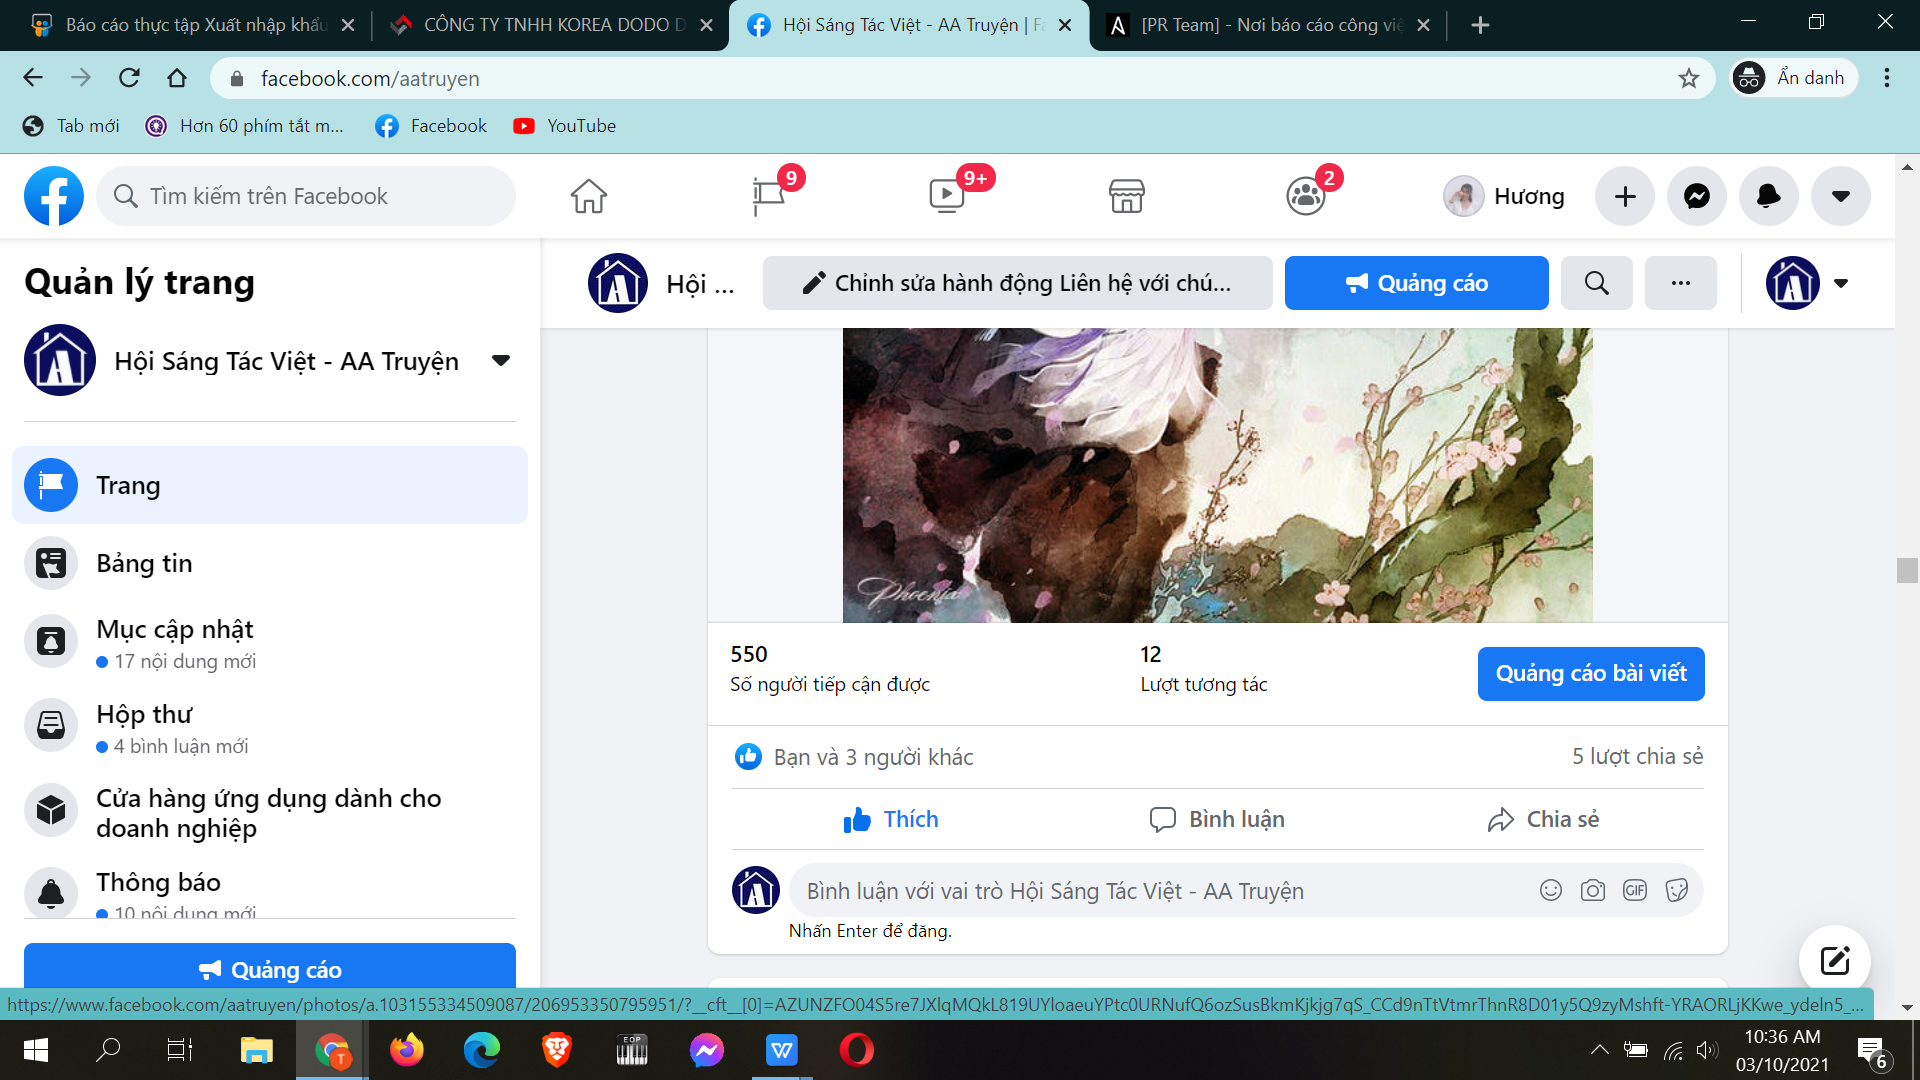Open the post artwork image
The image size is (1920, 1080).
click(x=1217, y=475)
